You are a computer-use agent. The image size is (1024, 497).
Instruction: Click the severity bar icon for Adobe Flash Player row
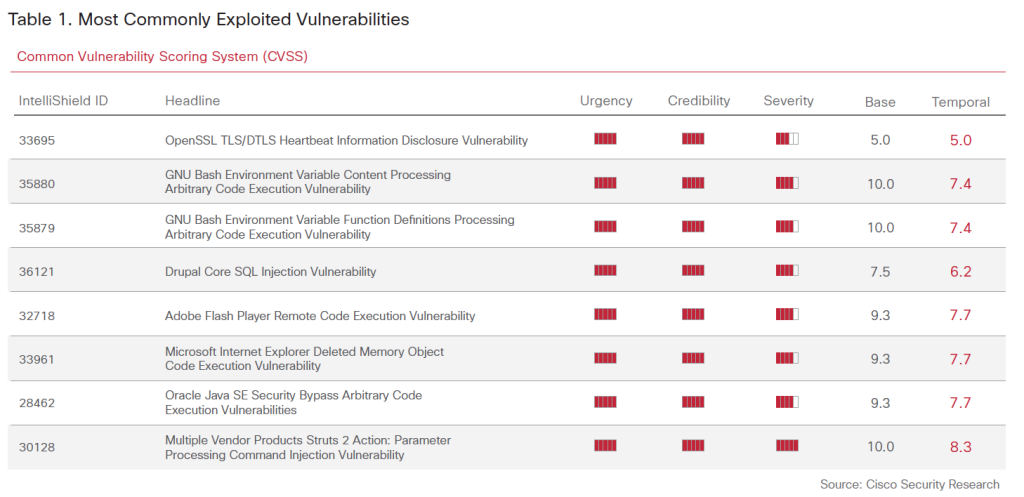point(787,314)
